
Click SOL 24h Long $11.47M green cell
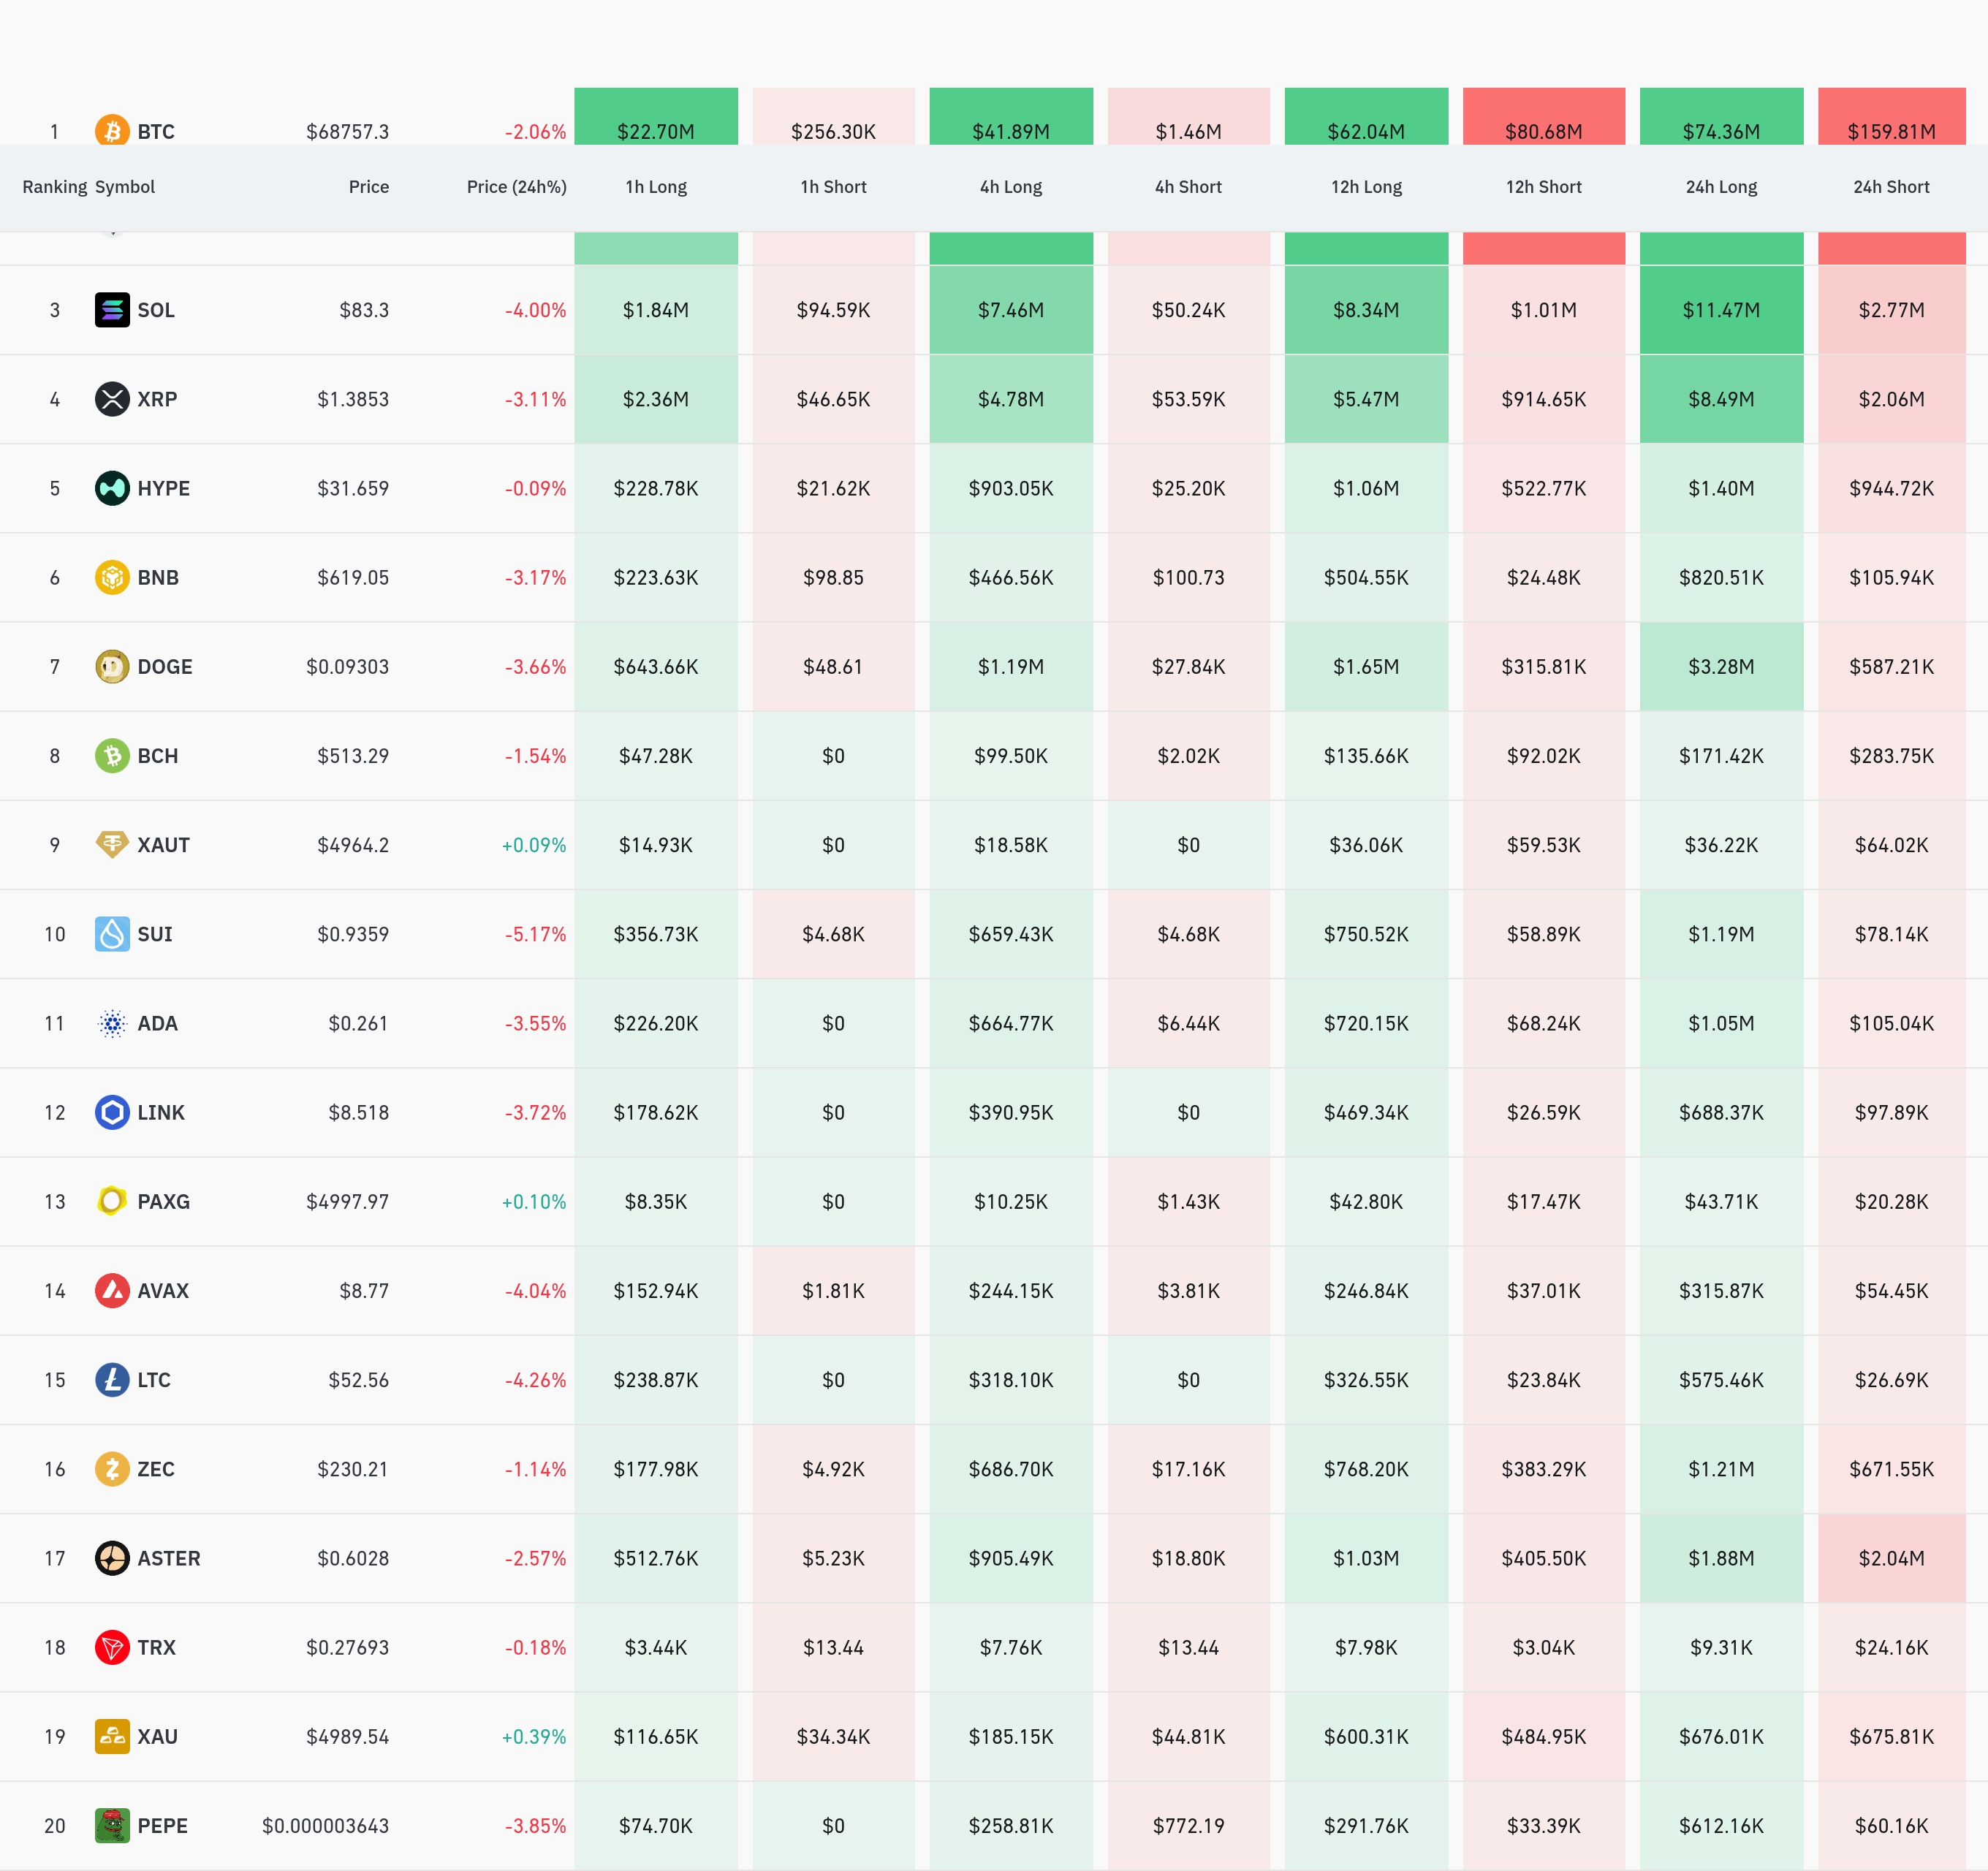coord(1720,310)
